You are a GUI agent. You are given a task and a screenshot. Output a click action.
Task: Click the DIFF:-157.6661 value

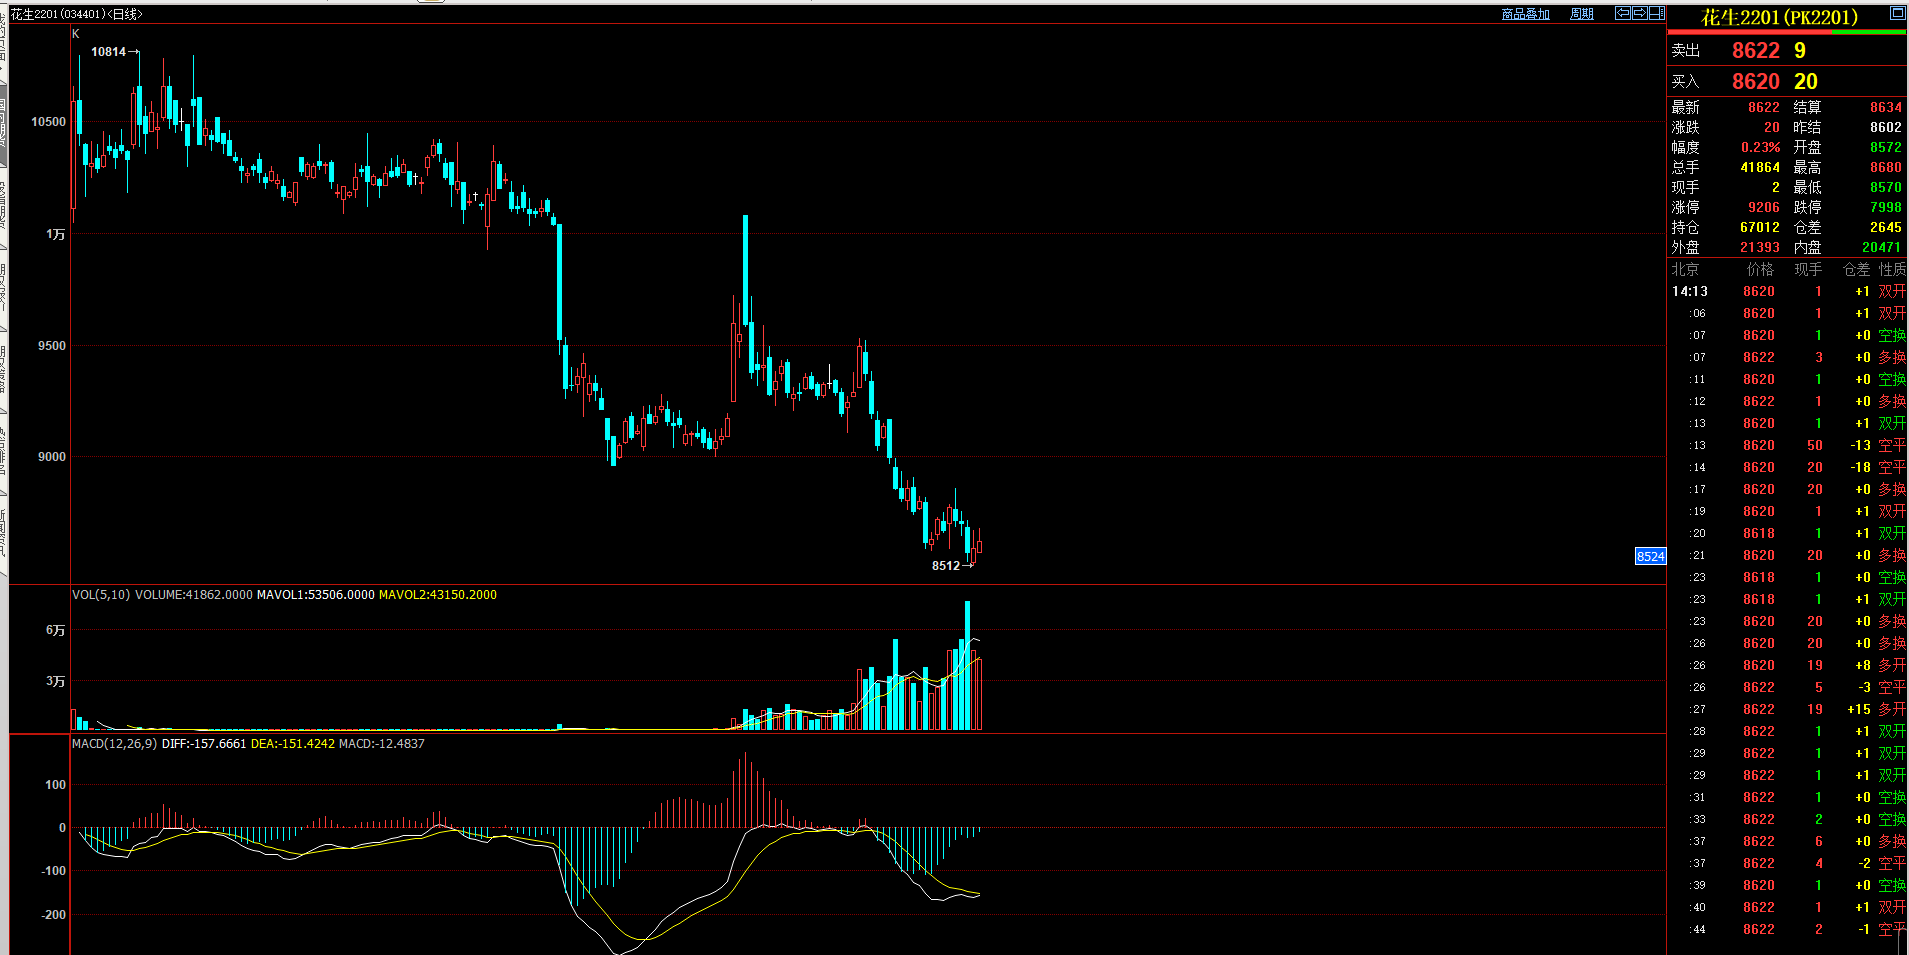(204, 743)
